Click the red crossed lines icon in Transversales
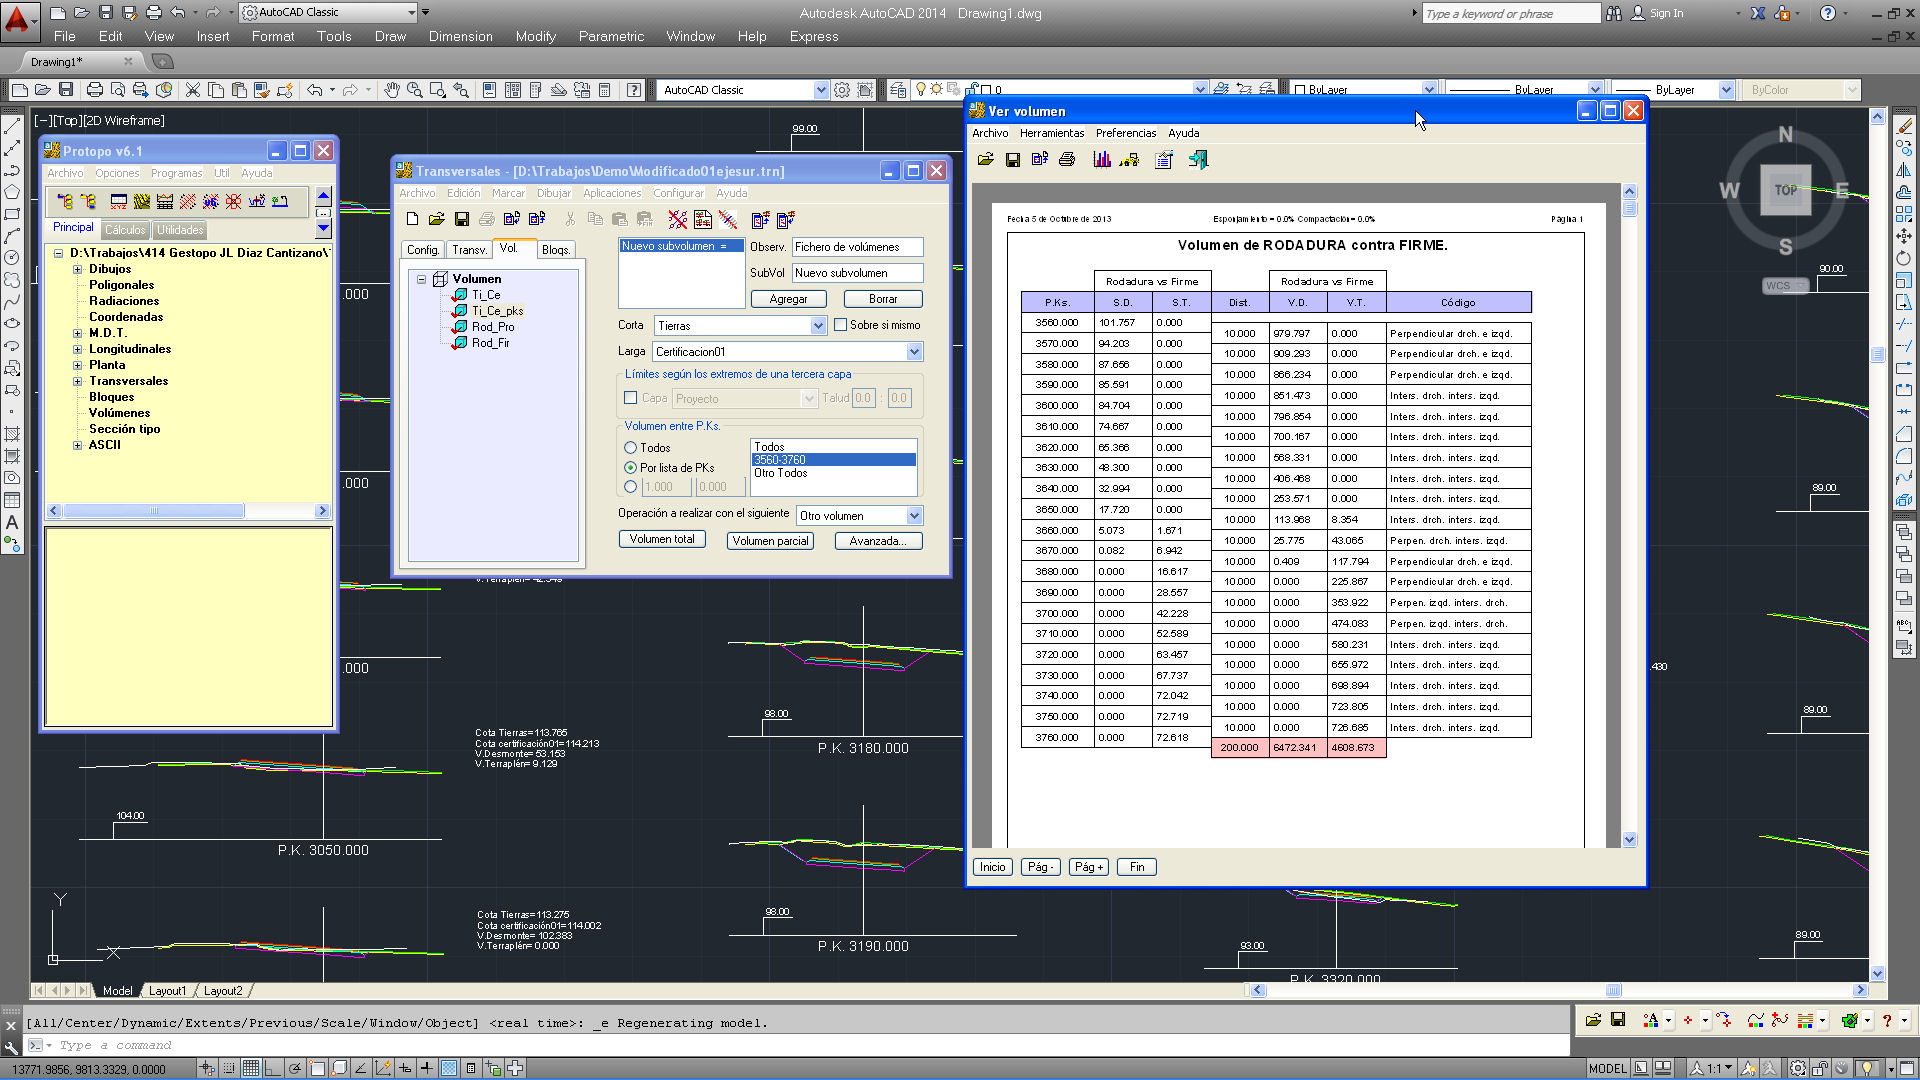This screenshot has width=1920, height=1080. [678, 219]
